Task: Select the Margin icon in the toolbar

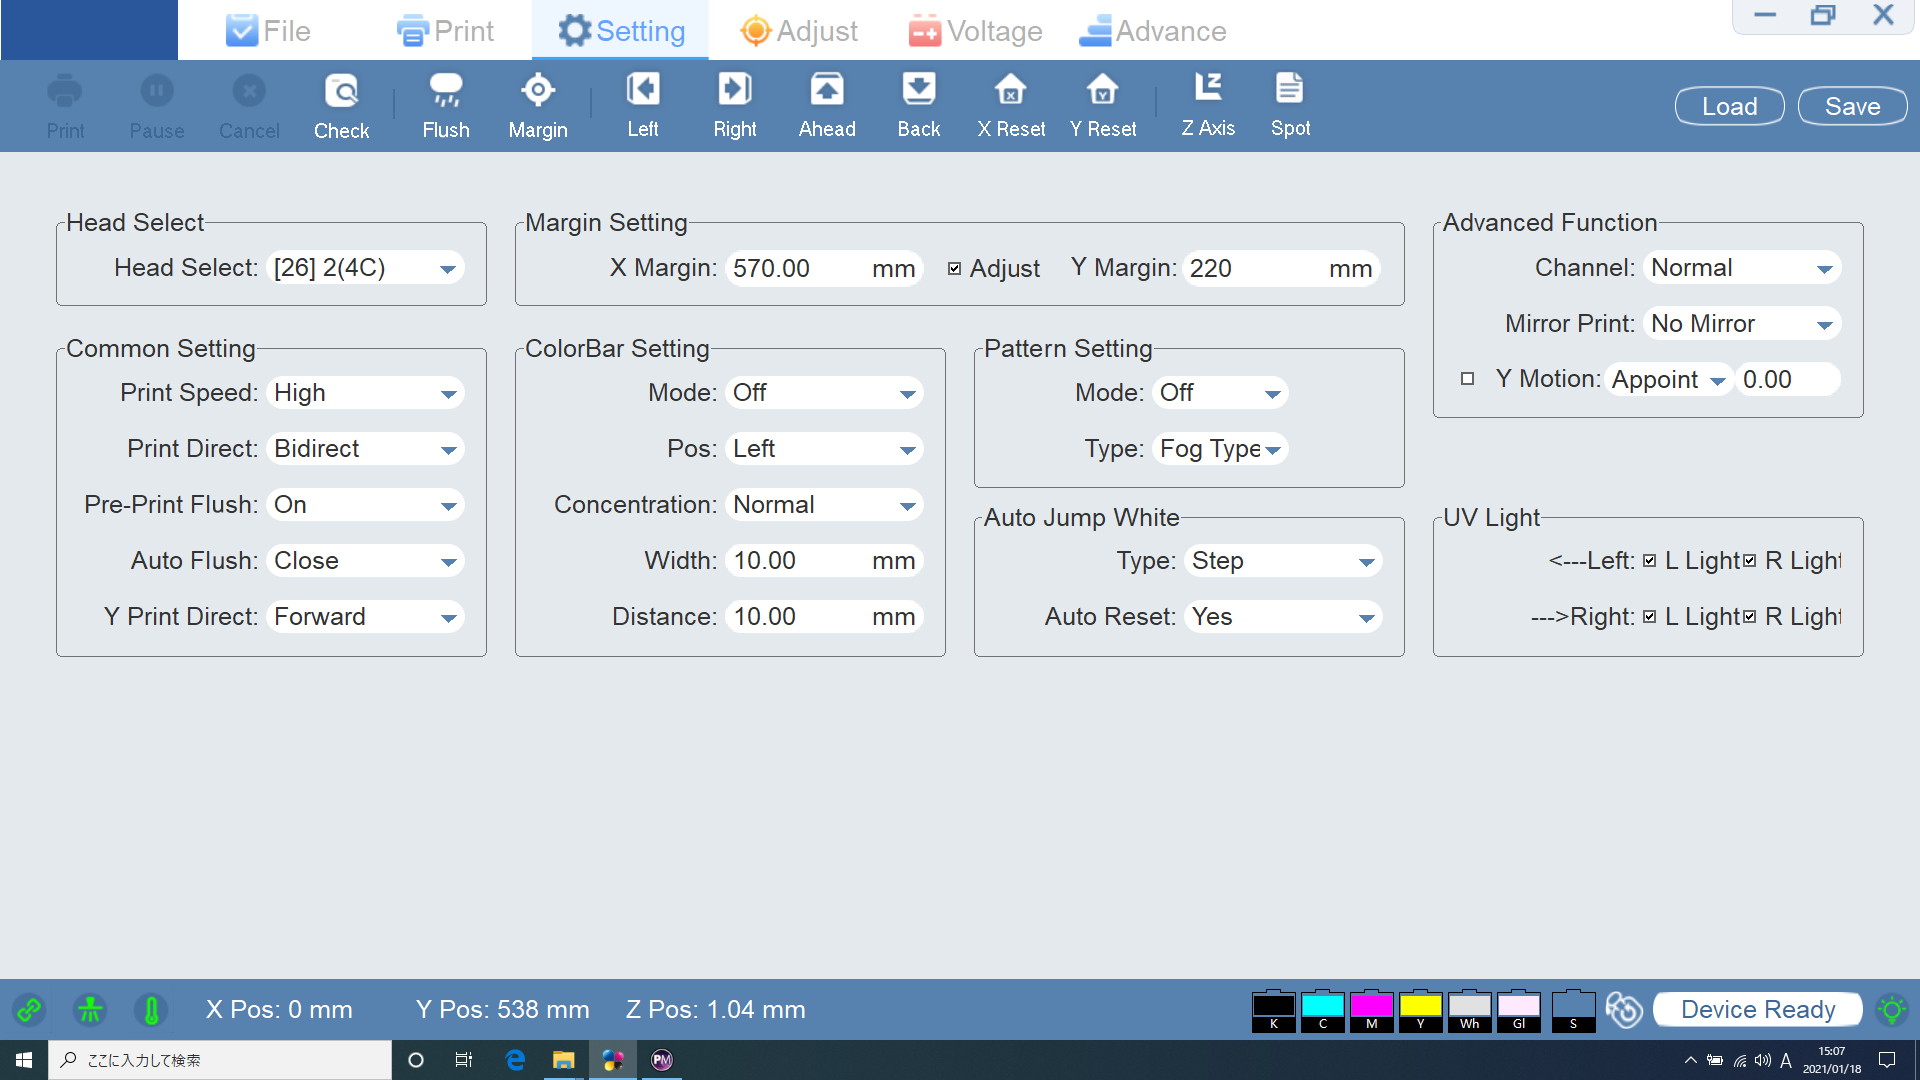Action: (x=538, y=105)
